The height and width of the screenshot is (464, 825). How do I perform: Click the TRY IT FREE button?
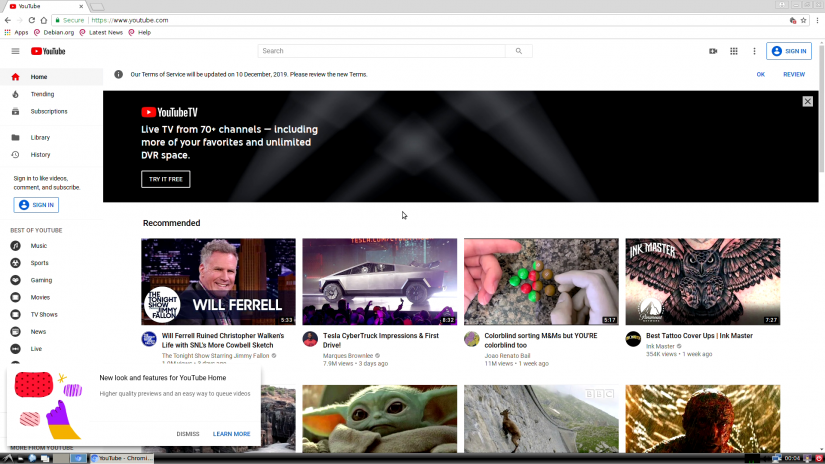point(165,179)
